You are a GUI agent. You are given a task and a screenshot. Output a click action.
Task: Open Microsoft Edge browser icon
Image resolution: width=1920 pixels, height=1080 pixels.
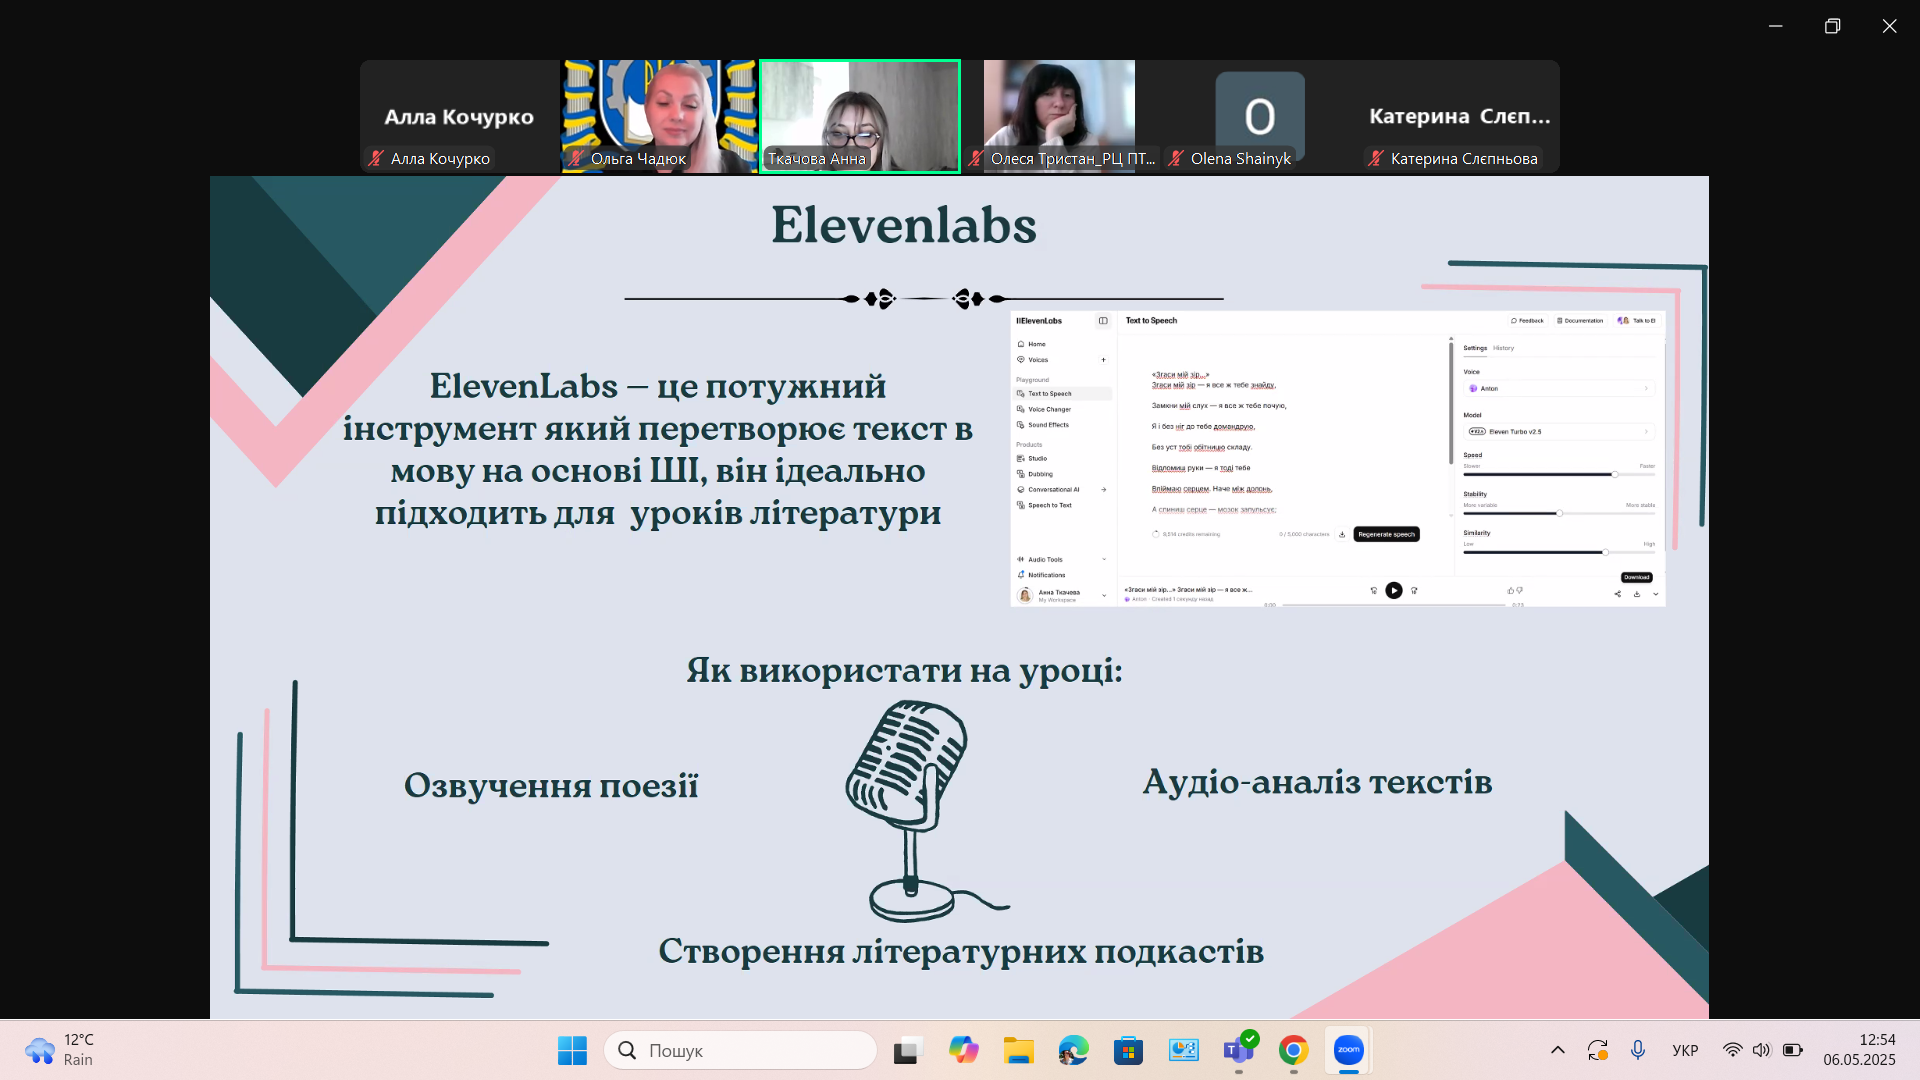point(1073,1050)
